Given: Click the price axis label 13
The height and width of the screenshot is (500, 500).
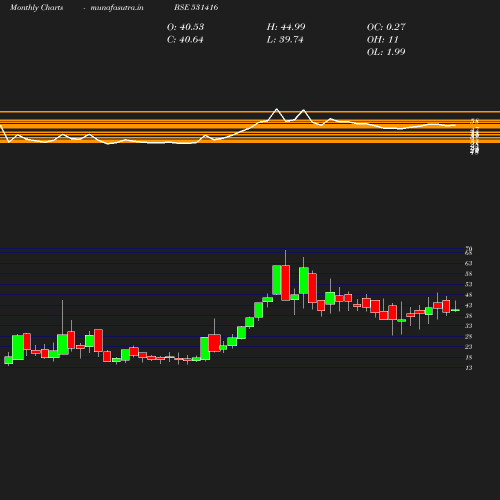Looking at the screenshot, I should 469,368.
